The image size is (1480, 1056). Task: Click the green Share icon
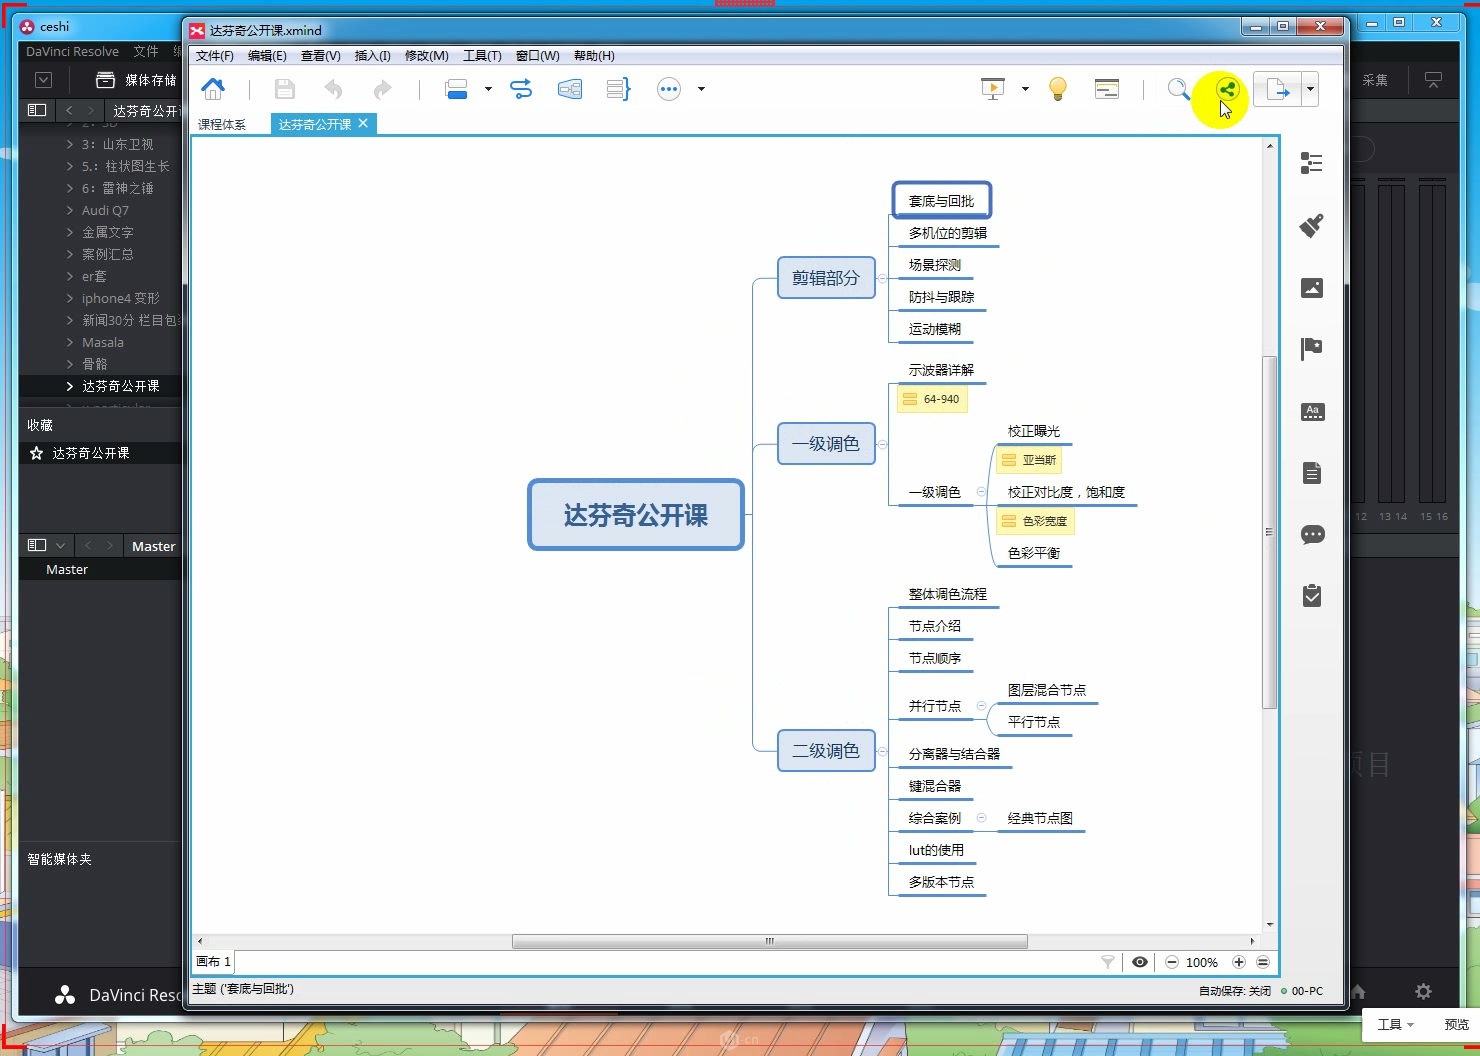click(x=1227, y=89)
